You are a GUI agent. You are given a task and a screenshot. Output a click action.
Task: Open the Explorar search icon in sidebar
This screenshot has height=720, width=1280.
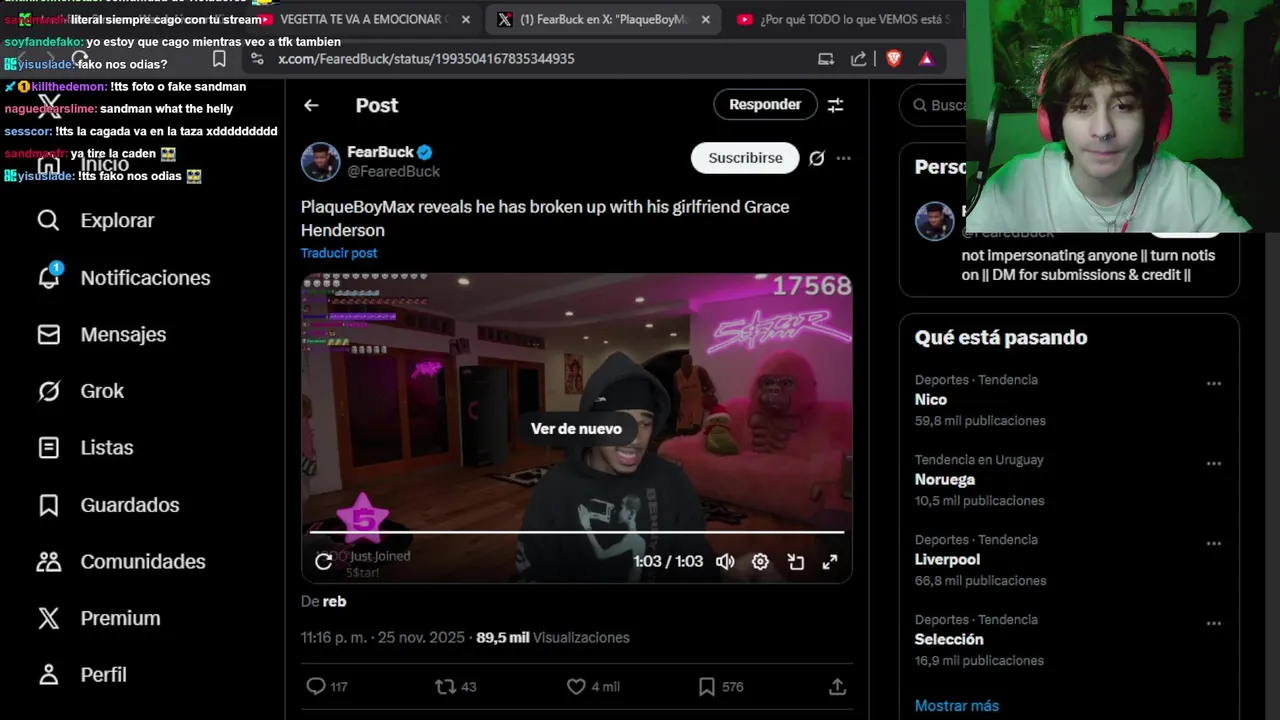pyautogui.click(x=48, y=220)
